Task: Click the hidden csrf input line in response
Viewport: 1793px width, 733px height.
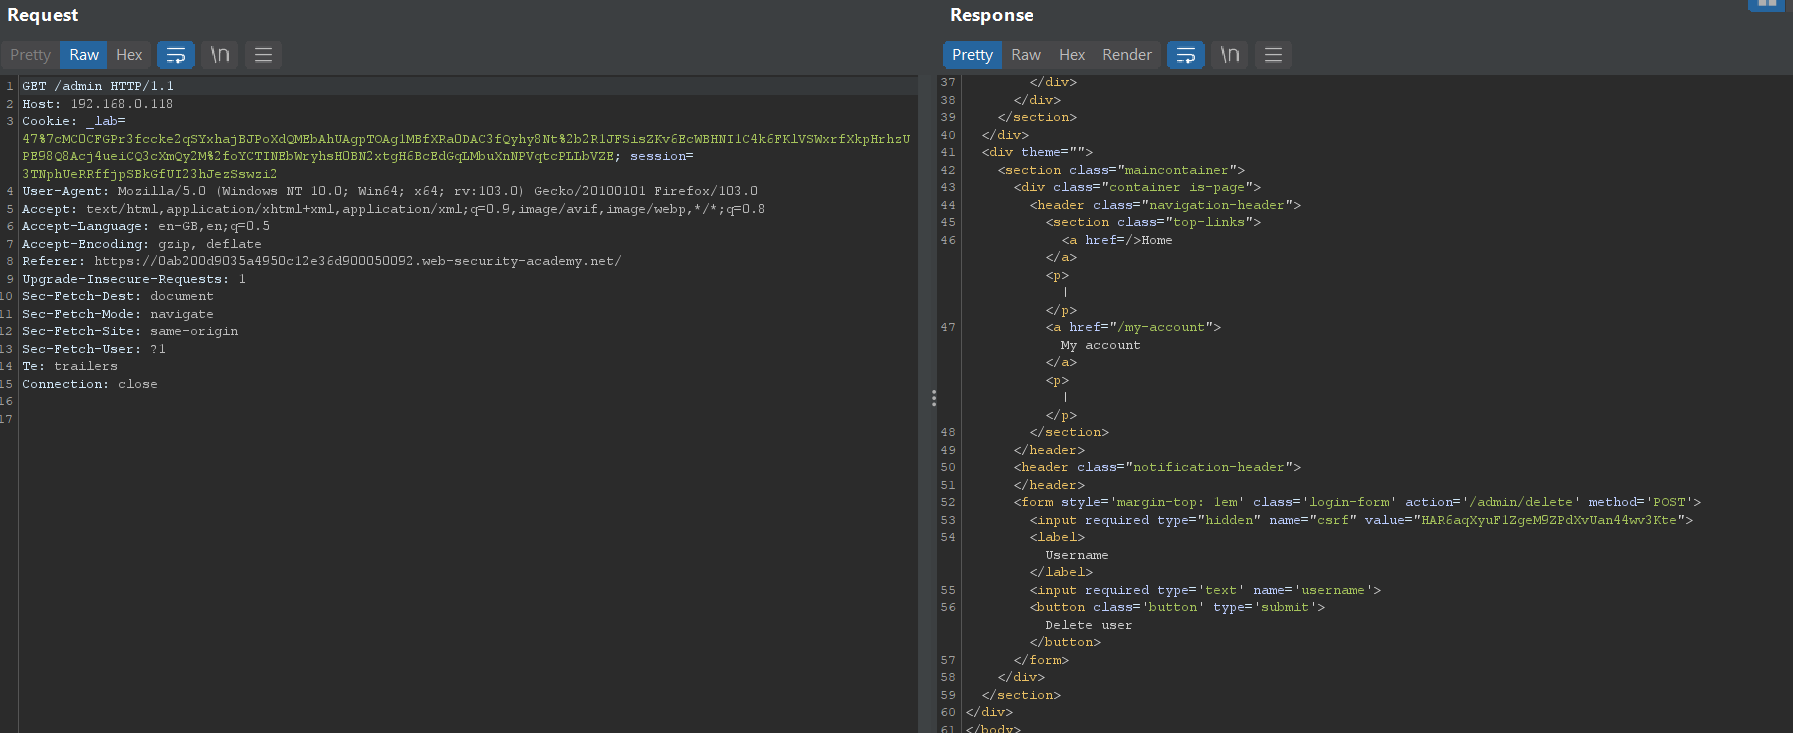Action: click(1361, 520)
